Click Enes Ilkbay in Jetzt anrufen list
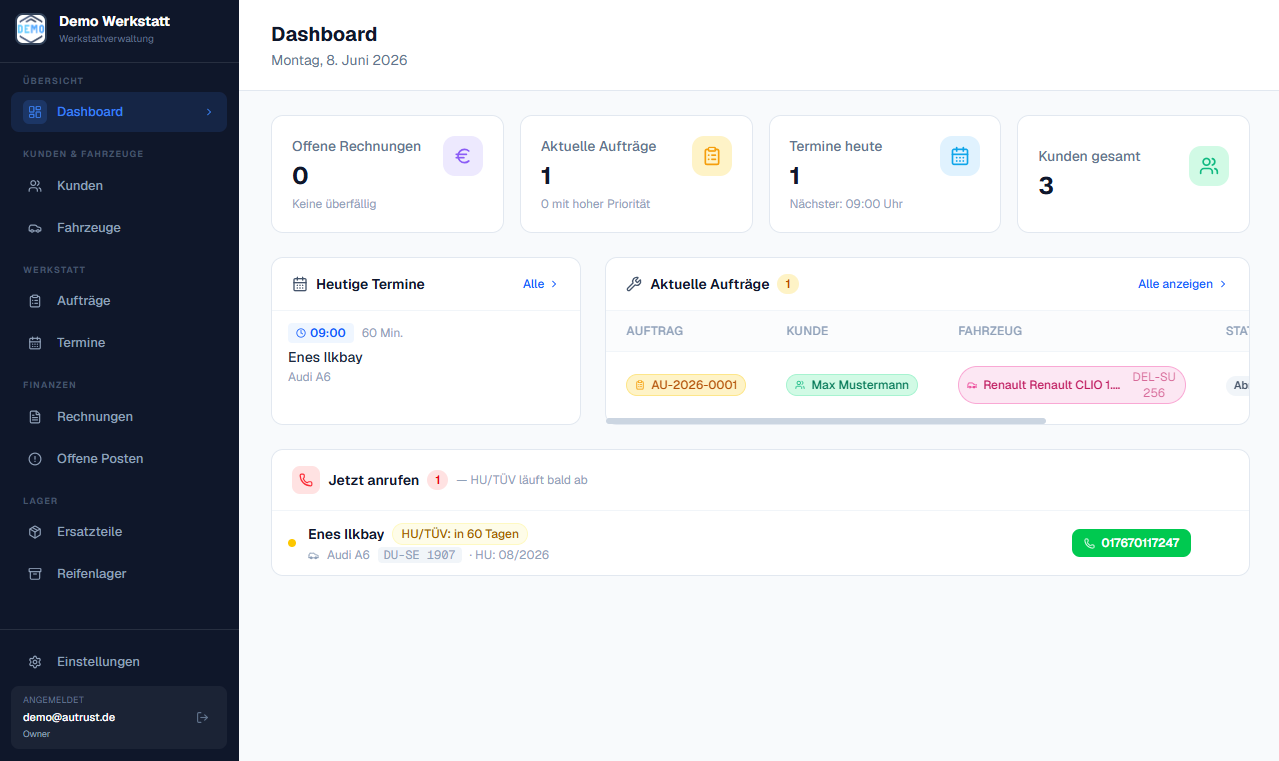 click(346, 534)
